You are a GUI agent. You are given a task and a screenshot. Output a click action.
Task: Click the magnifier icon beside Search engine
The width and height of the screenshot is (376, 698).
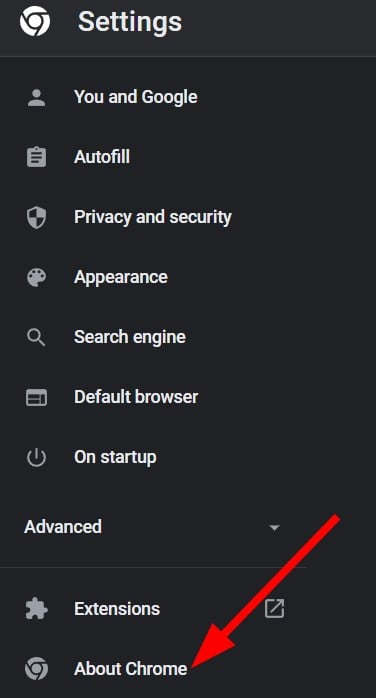(x=36, y=337)
